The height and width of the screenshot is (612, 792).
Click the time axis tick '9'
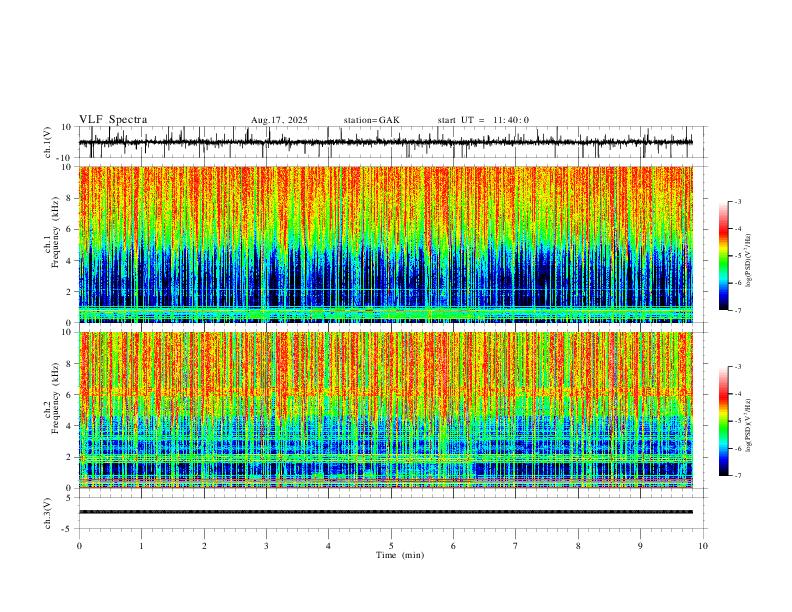click(640, 546)
